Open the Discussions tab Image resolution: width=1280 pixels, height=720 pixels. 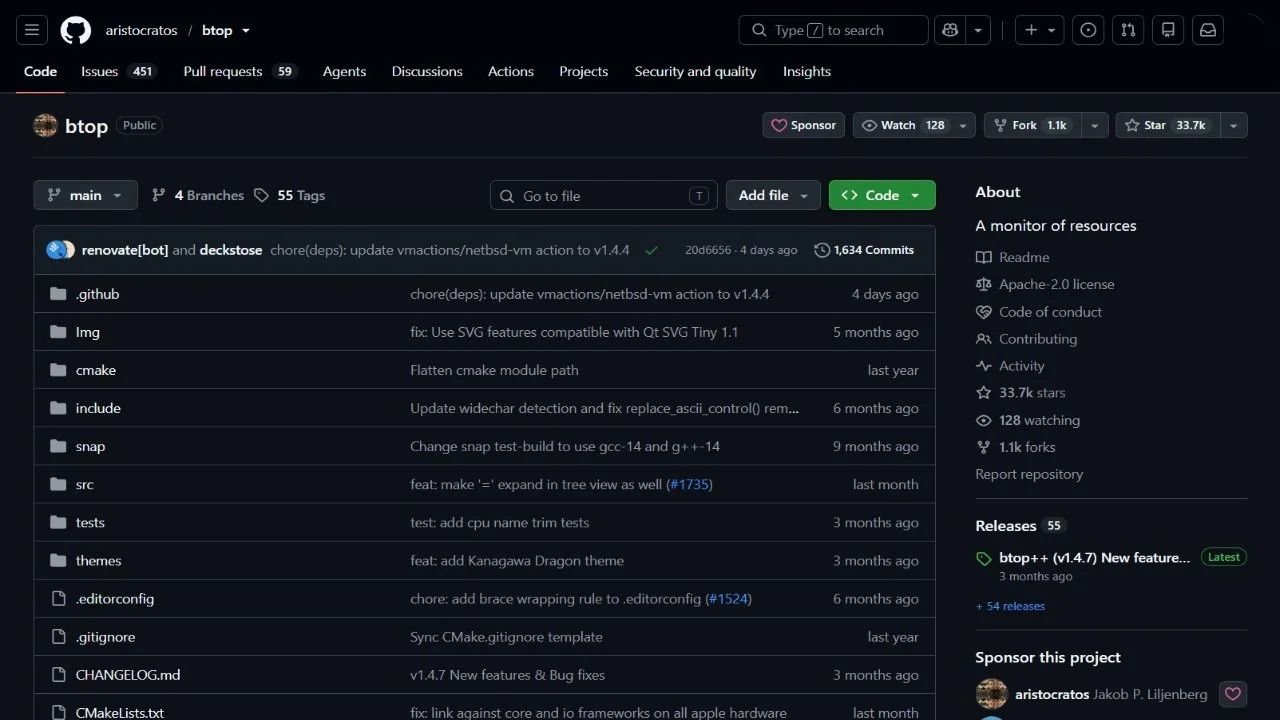[427, 71]
